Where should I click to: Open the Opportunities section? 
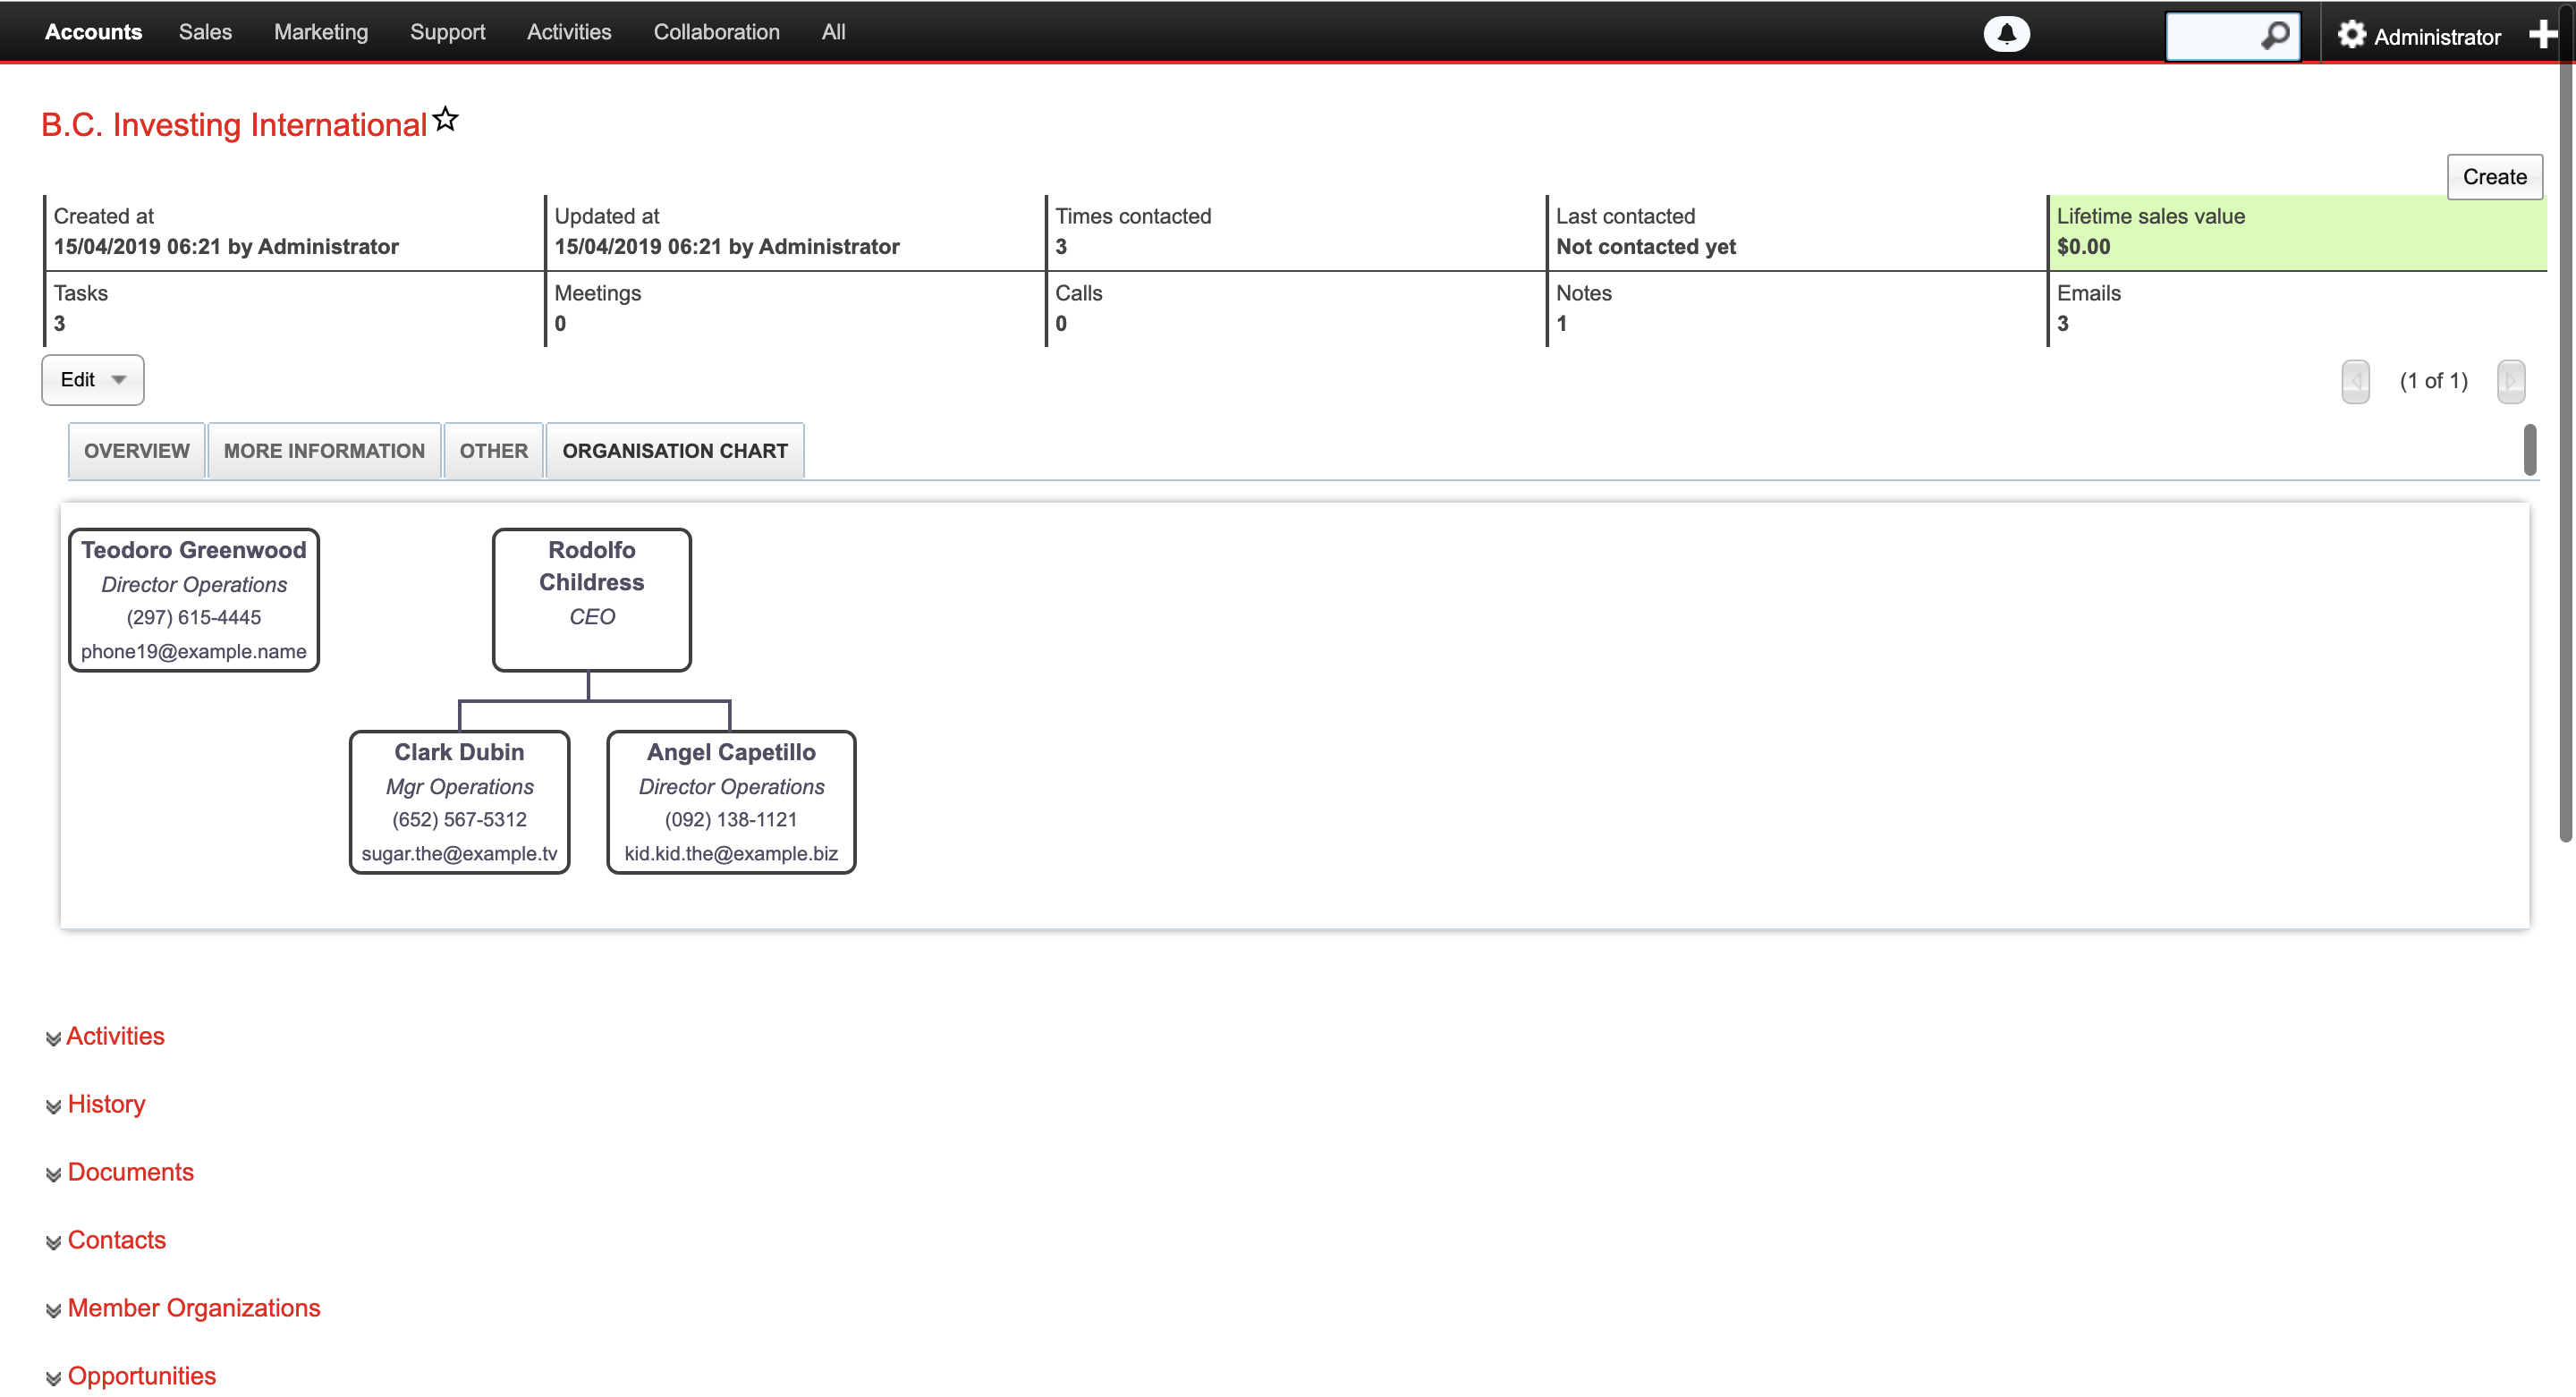pyautogui.click(x=141, y=1376)
